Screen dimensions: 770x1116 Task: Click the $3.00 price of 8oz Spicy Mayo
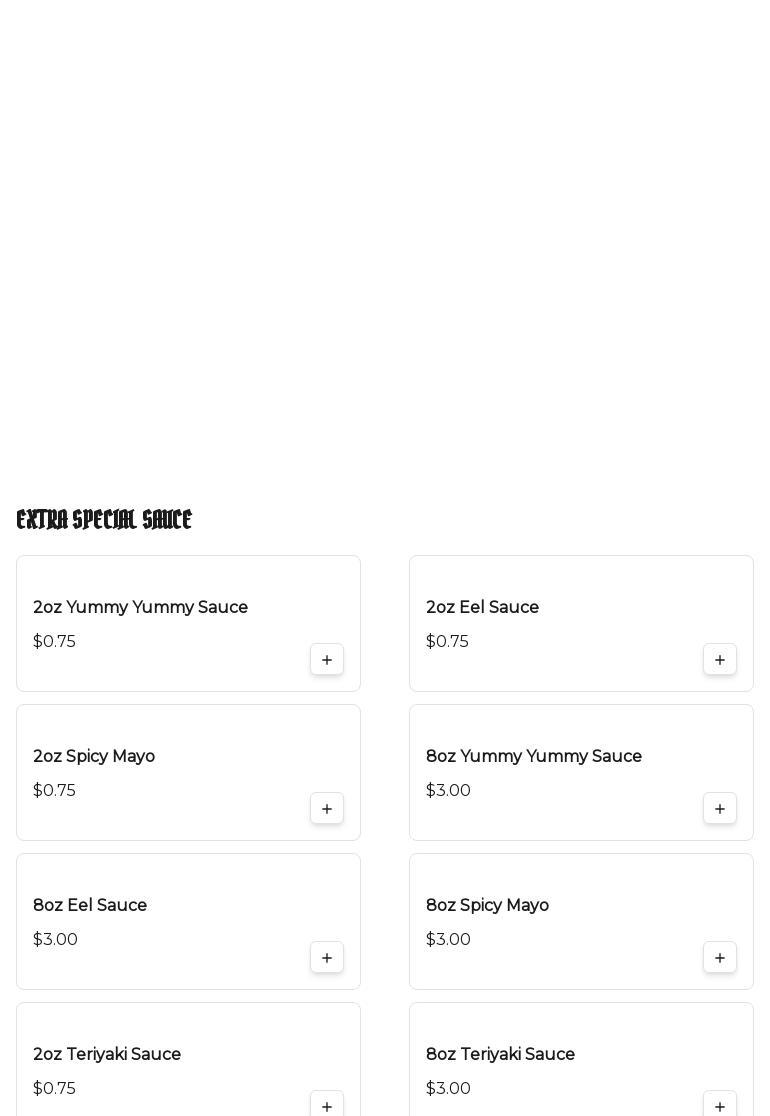[448, 940]
